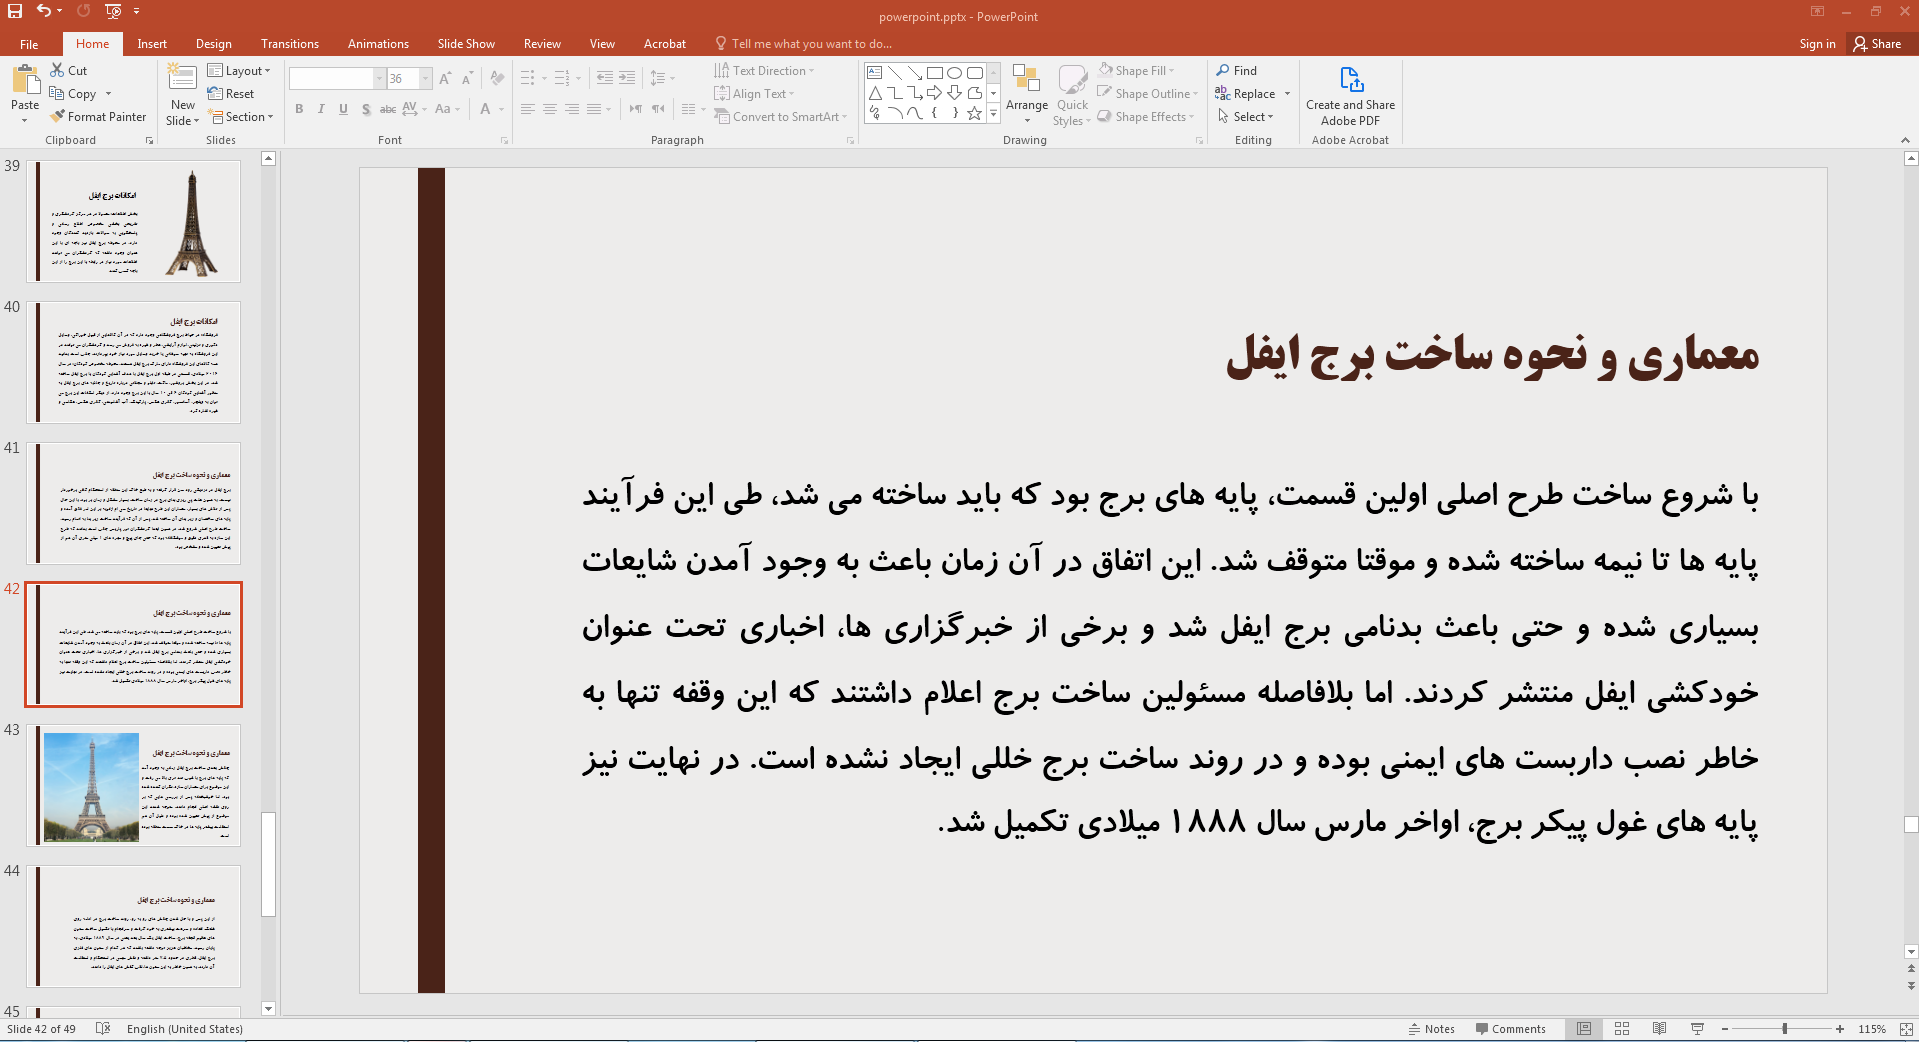Toggle Italic formatting

coord(321,109)
